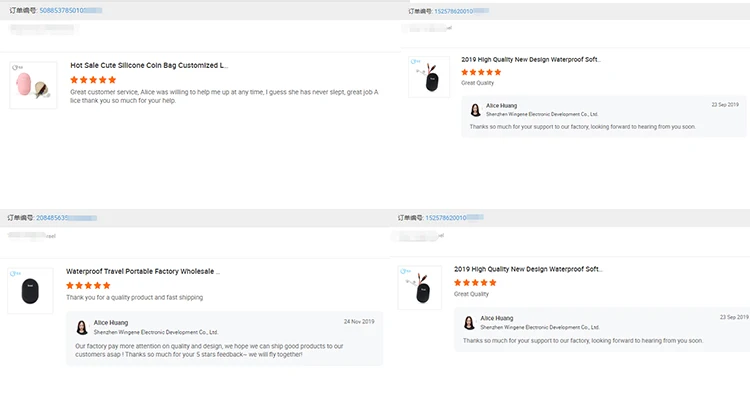Open the pink silicone coin bag thumbnail
The height and width of the screenshot is (400, 750).
click(33, 85)
